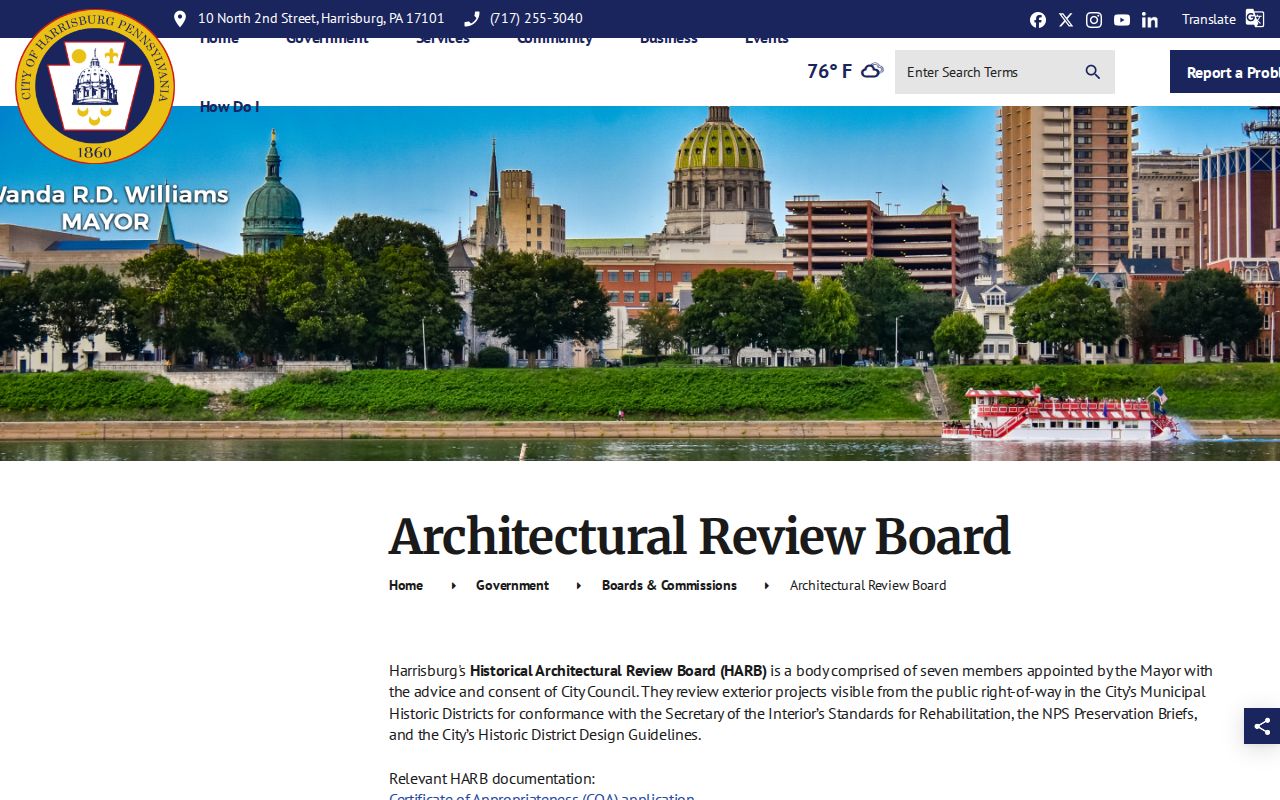1280x800 pixels.
Task: Click the Report a Problem button
Action: pyautogui.click(x=1225, y=72)
